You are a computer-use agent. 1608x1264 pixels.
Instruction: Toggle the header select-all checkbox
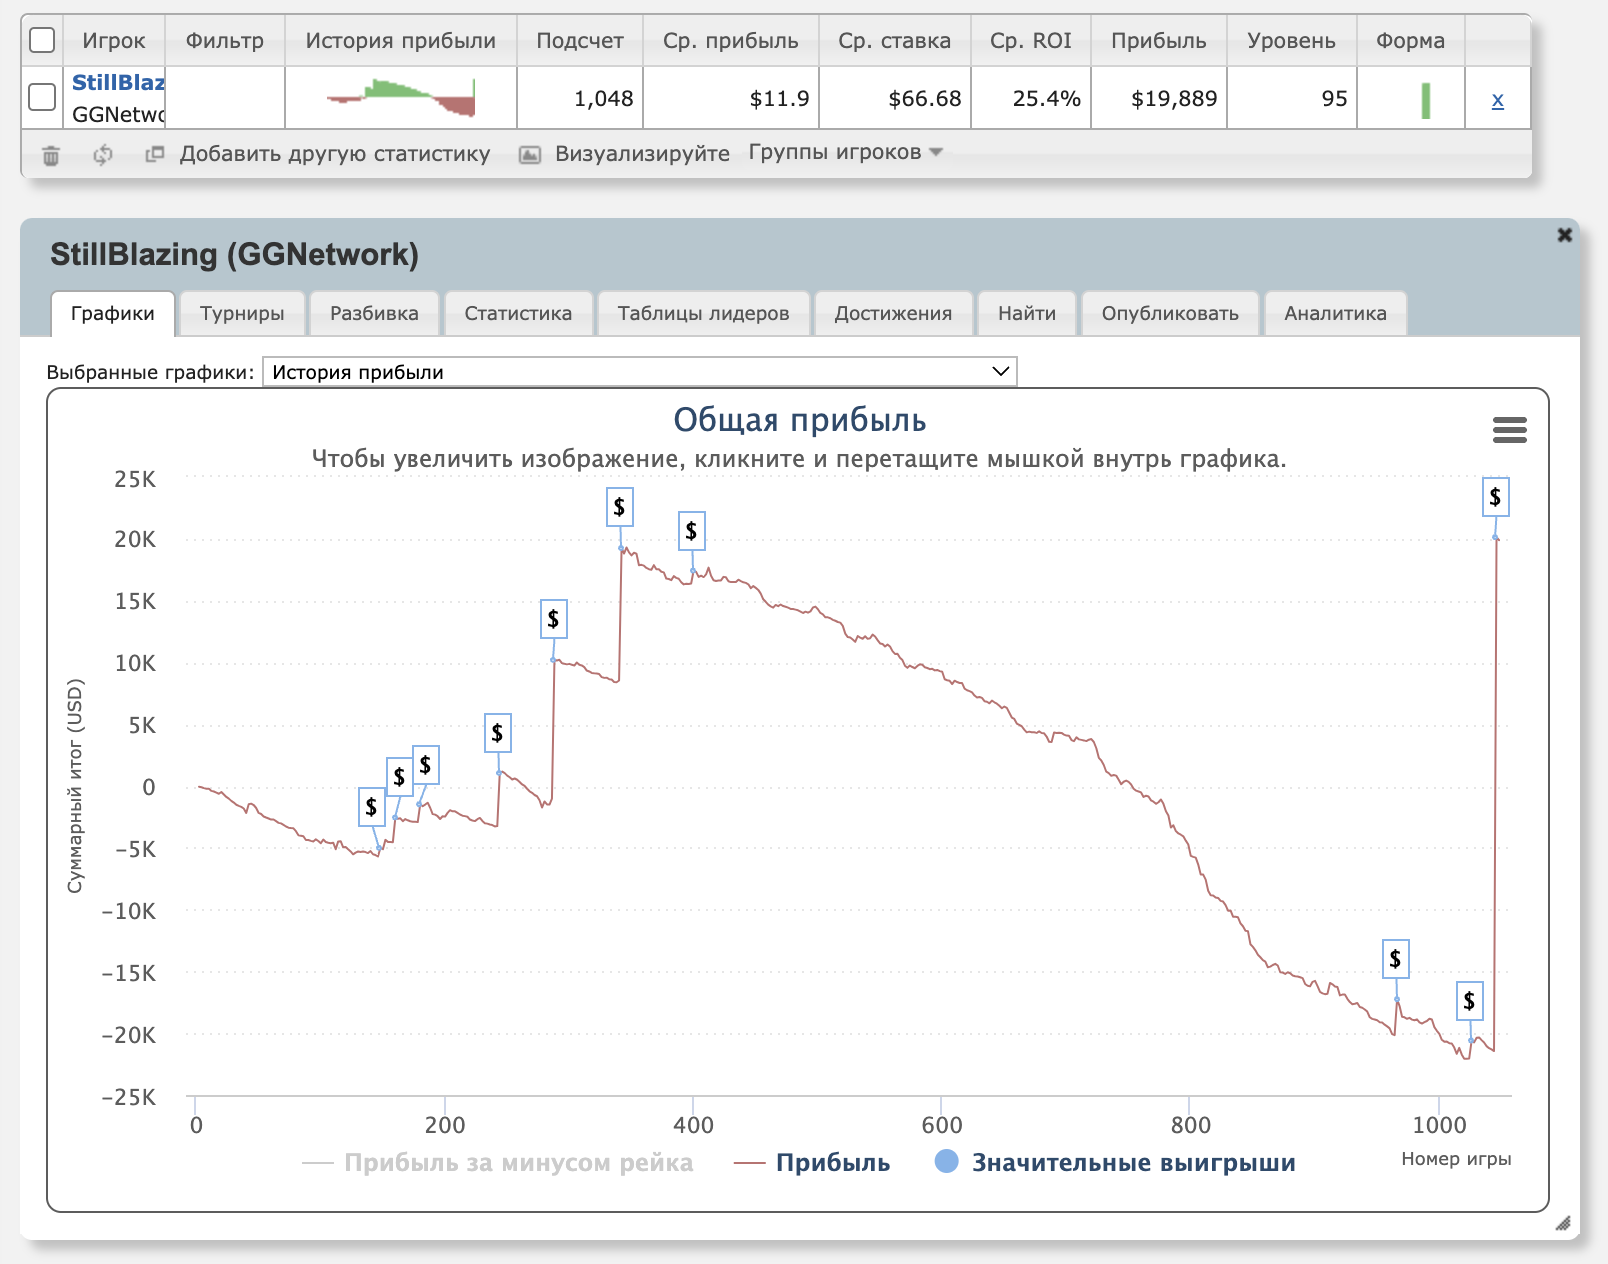pyautogui.click(x=42, y=40)
